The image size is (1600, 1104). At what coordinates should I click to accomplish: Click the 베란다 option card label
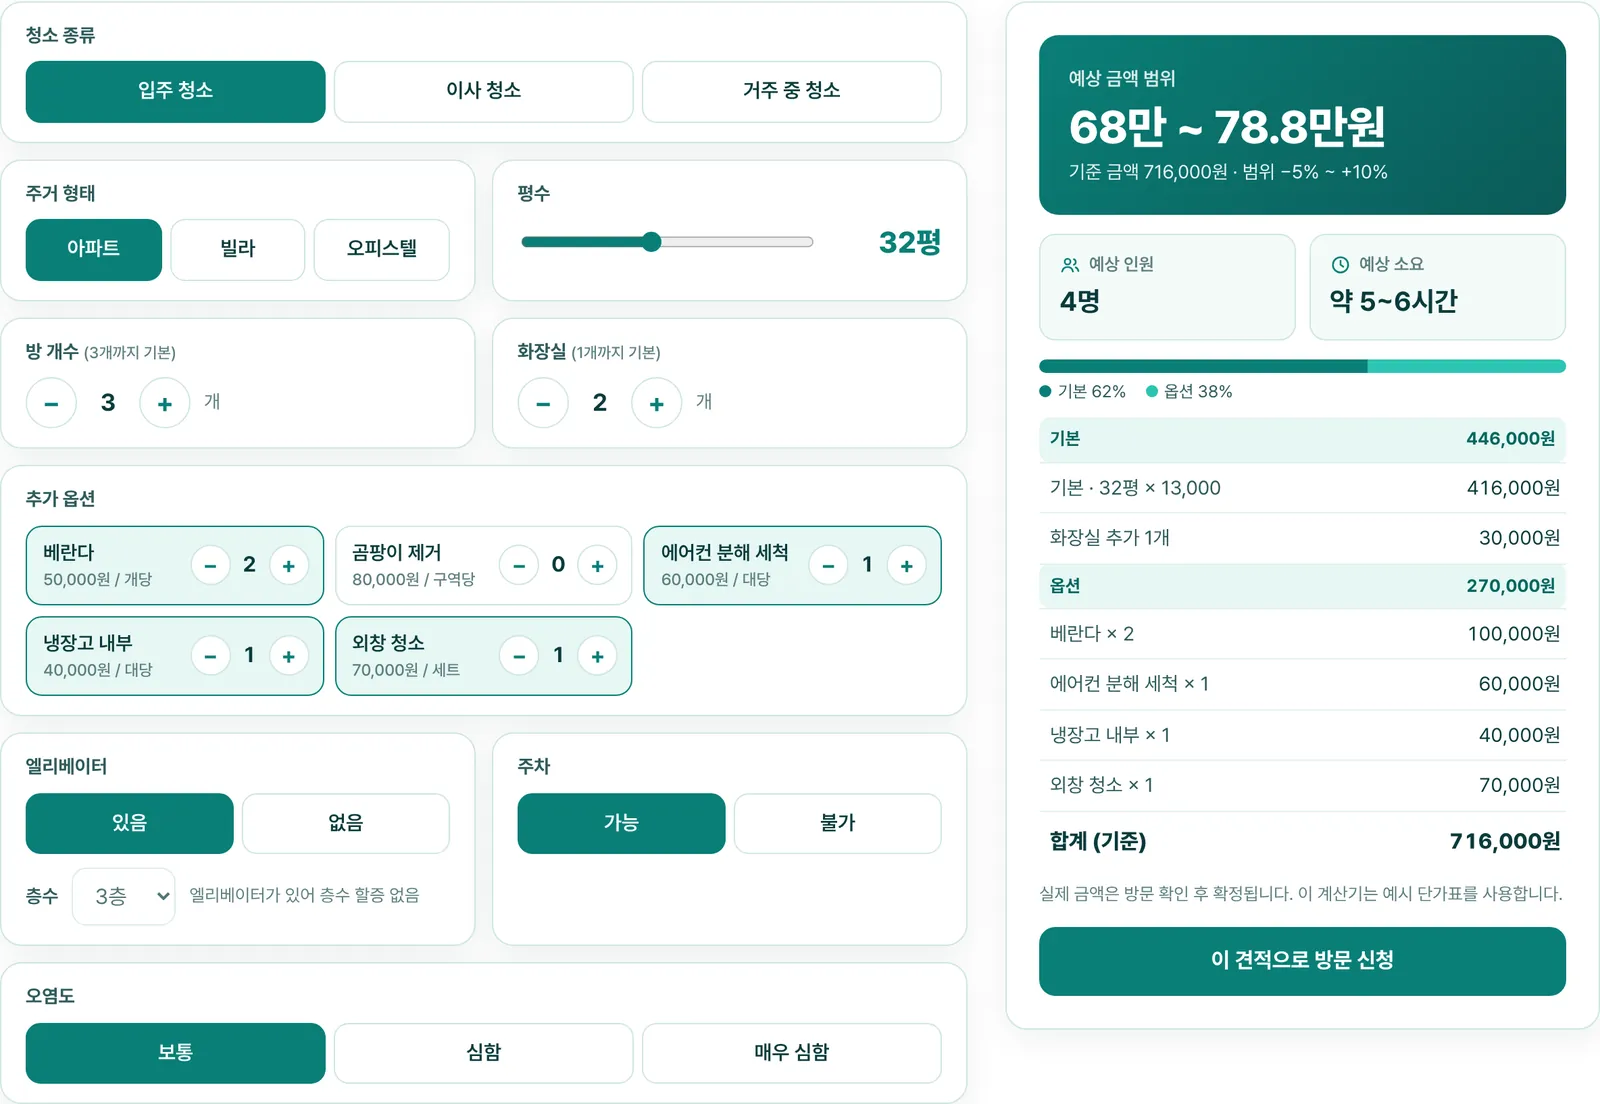[69, 553]
